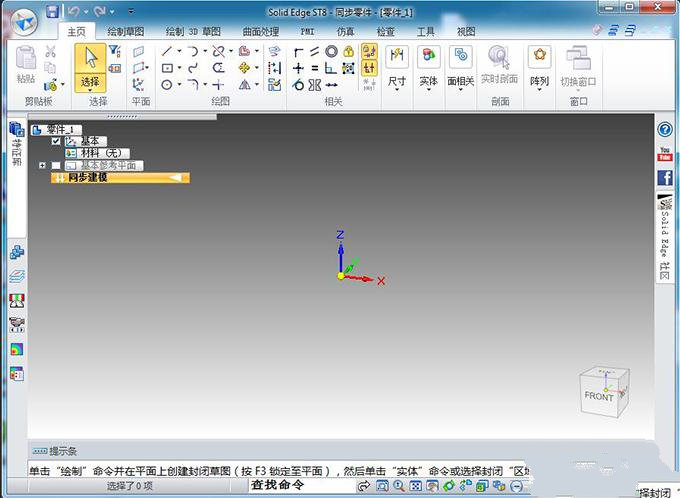Screen dimensions: 680x498
Task: Click the 粘贴 paste button
Action: [x=26, y=64]
